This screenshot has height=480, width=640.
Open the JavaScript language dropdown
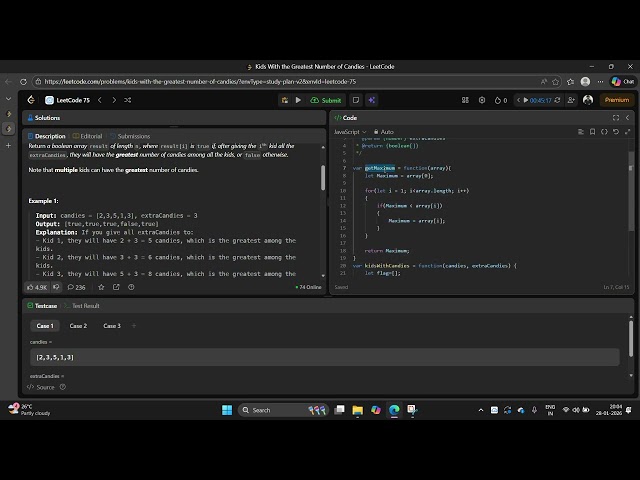[x=349, y=132]
